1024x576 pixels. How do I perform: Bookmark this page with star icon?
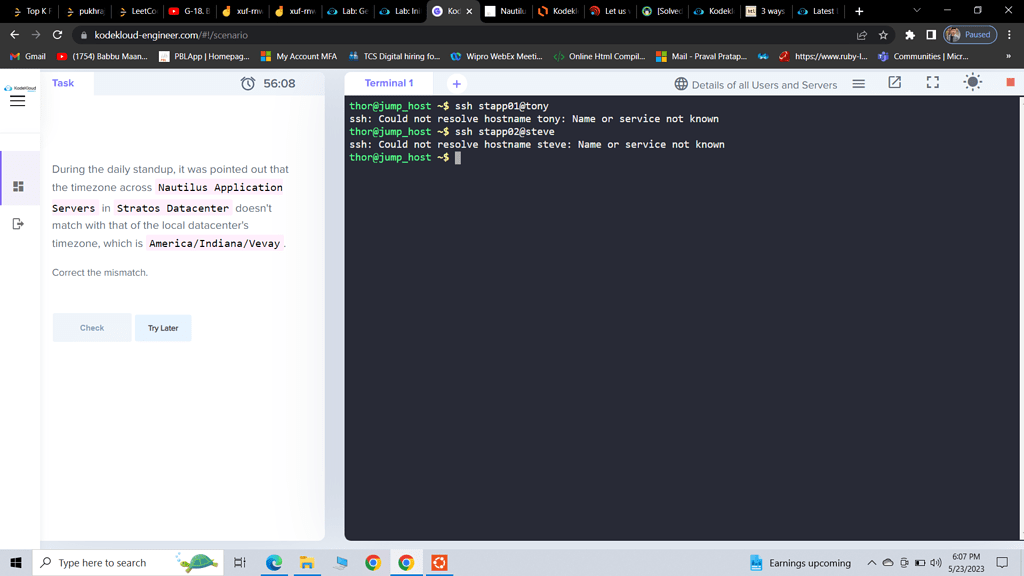pos(883,35)
